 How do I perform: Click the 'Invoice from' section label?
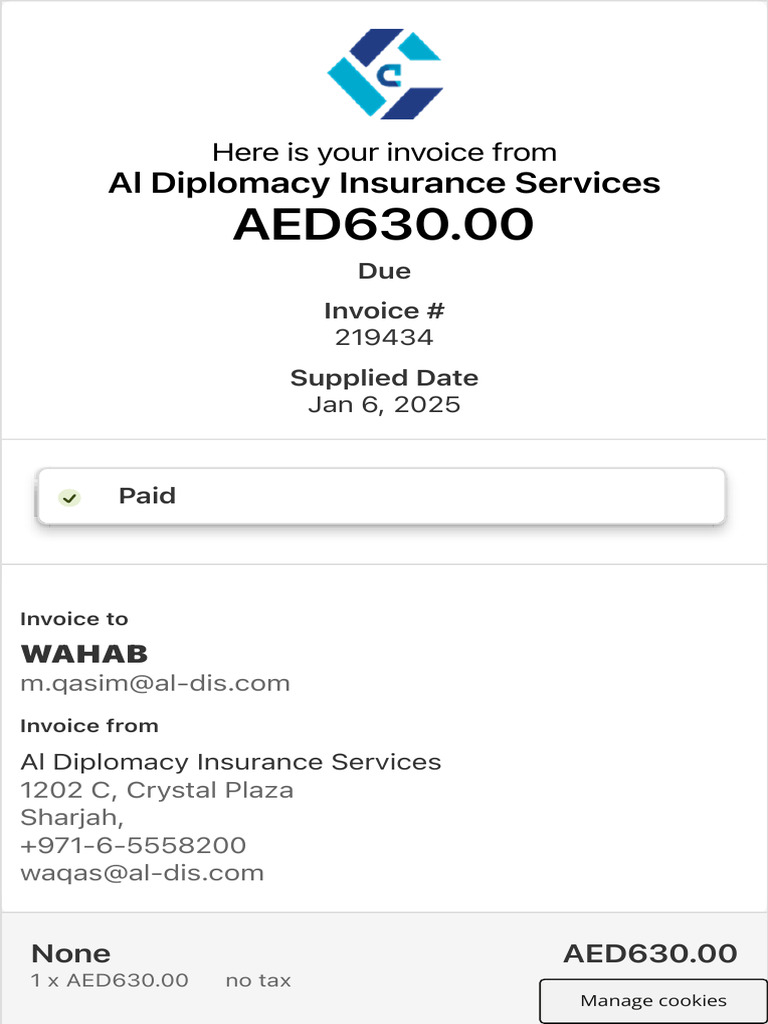click(89, 726)
